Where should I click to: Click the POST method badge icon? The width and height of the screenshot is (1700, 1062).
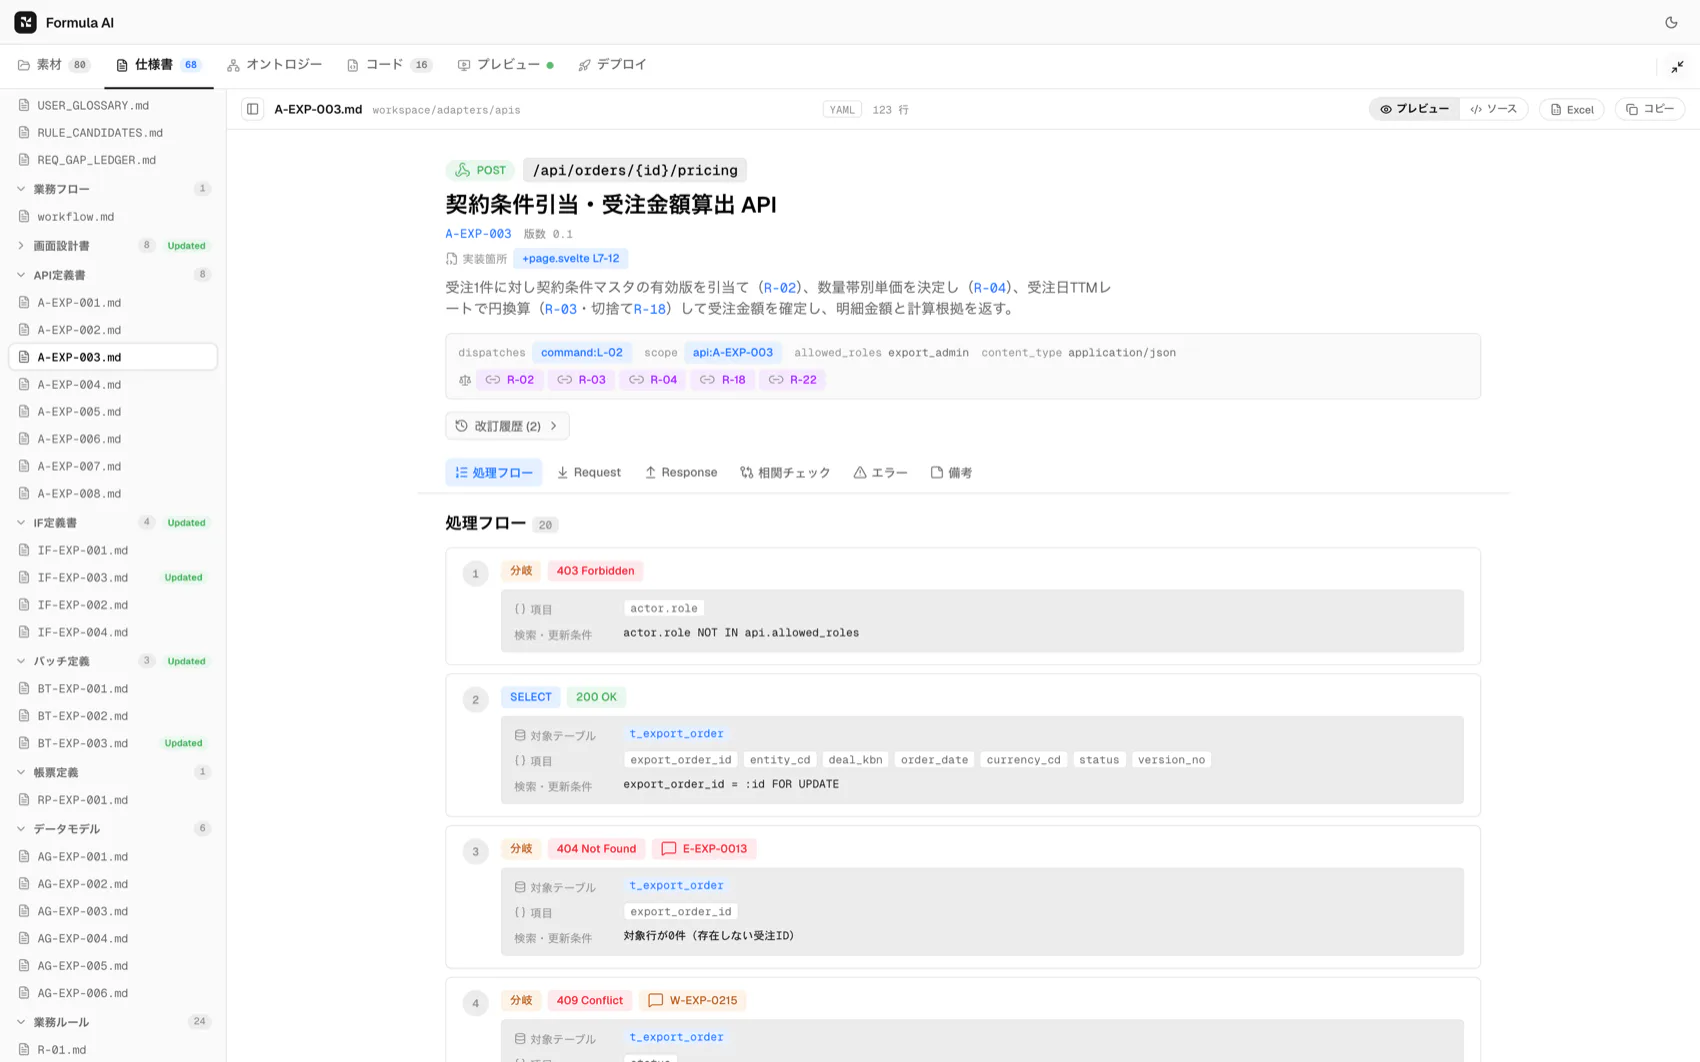click(x=462, y=170)
